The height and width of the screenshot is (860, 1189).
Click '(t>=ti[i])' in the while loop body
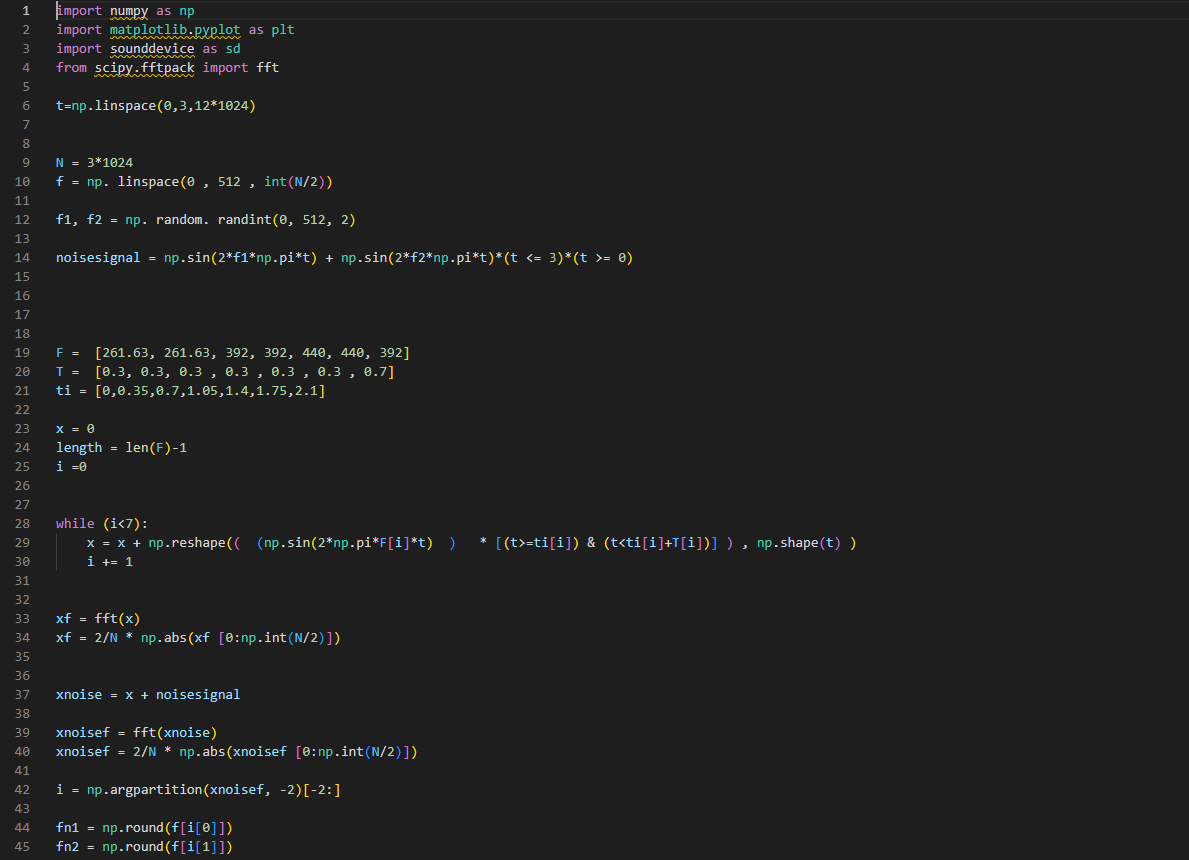(541, 542)
